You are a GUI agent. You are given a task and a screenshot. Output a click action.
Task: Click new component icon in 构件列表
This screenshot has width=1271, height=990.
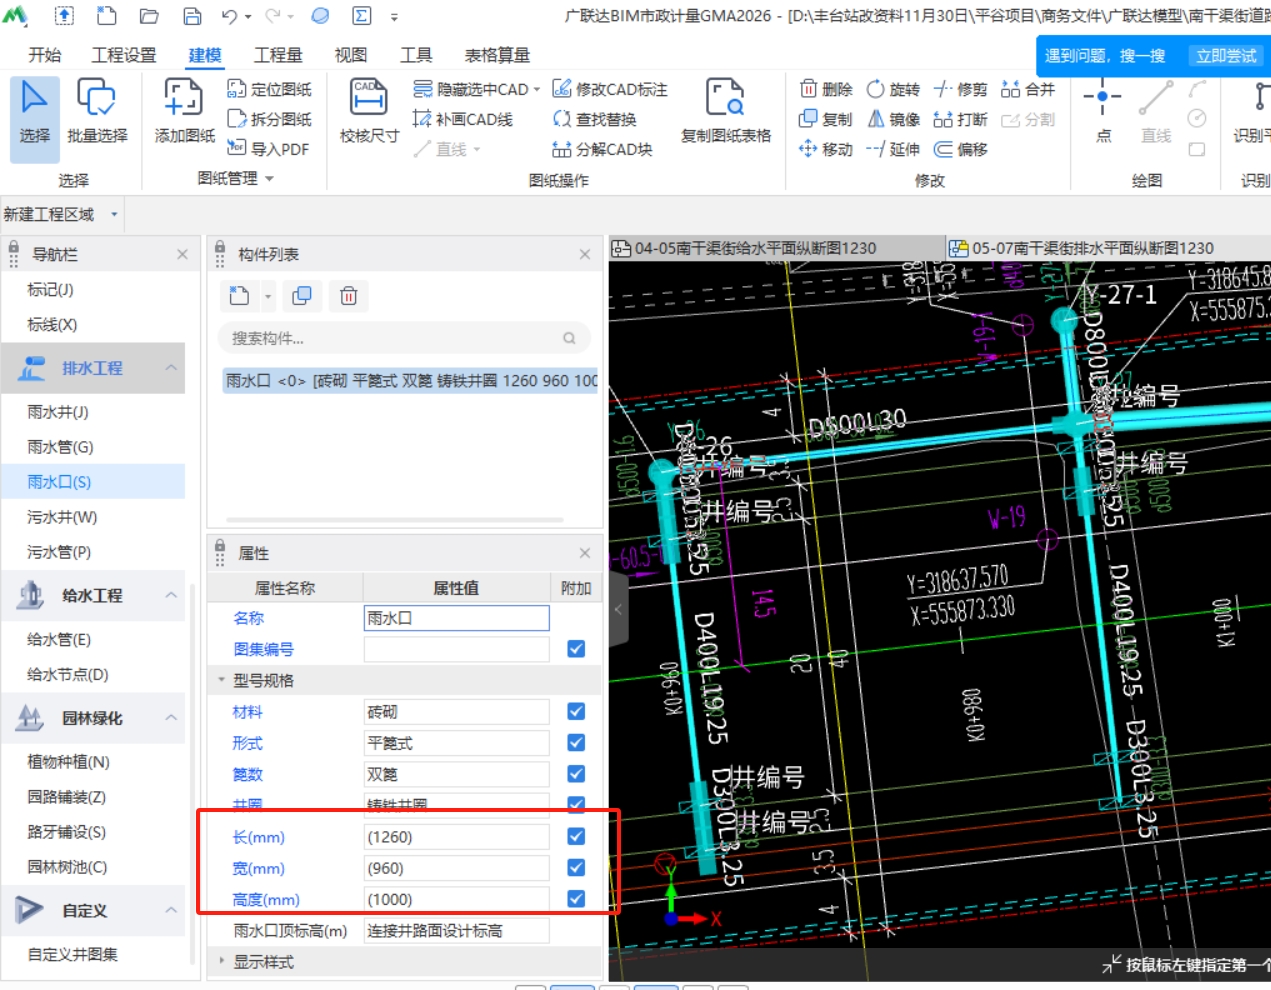[x=239, y=296]
